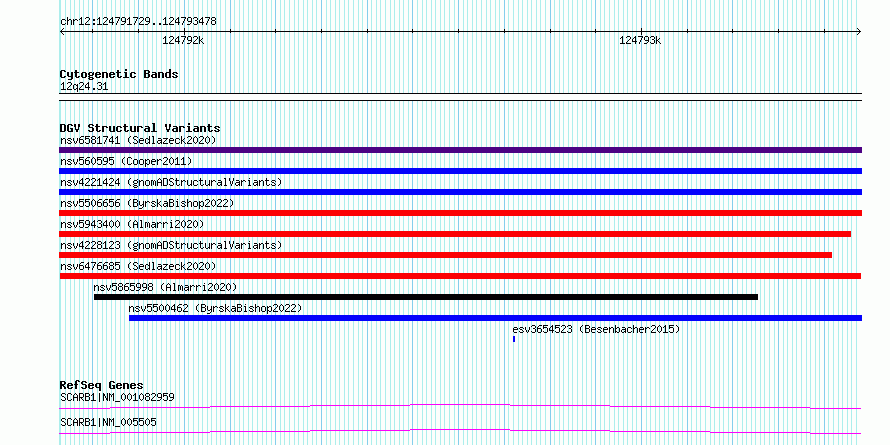The image size is (890, 445).
Task: Select the blue nsv4221424 variant bar
Action: 460,192
